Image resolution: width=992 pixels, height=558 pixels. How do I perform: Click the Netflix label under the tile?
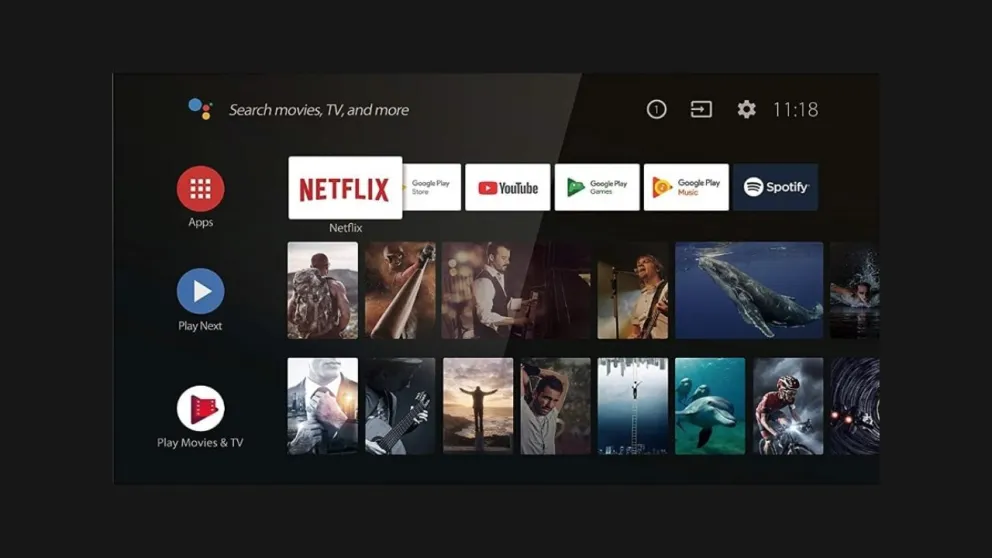click(x=345, y=228)
